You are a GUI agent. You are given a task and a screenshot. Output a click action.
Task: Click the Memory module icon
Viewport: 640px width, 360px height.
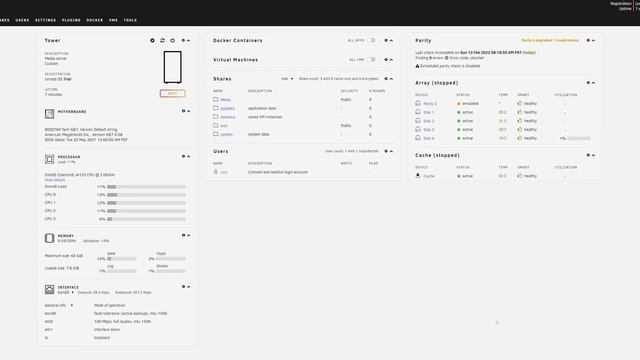[49, 238]
